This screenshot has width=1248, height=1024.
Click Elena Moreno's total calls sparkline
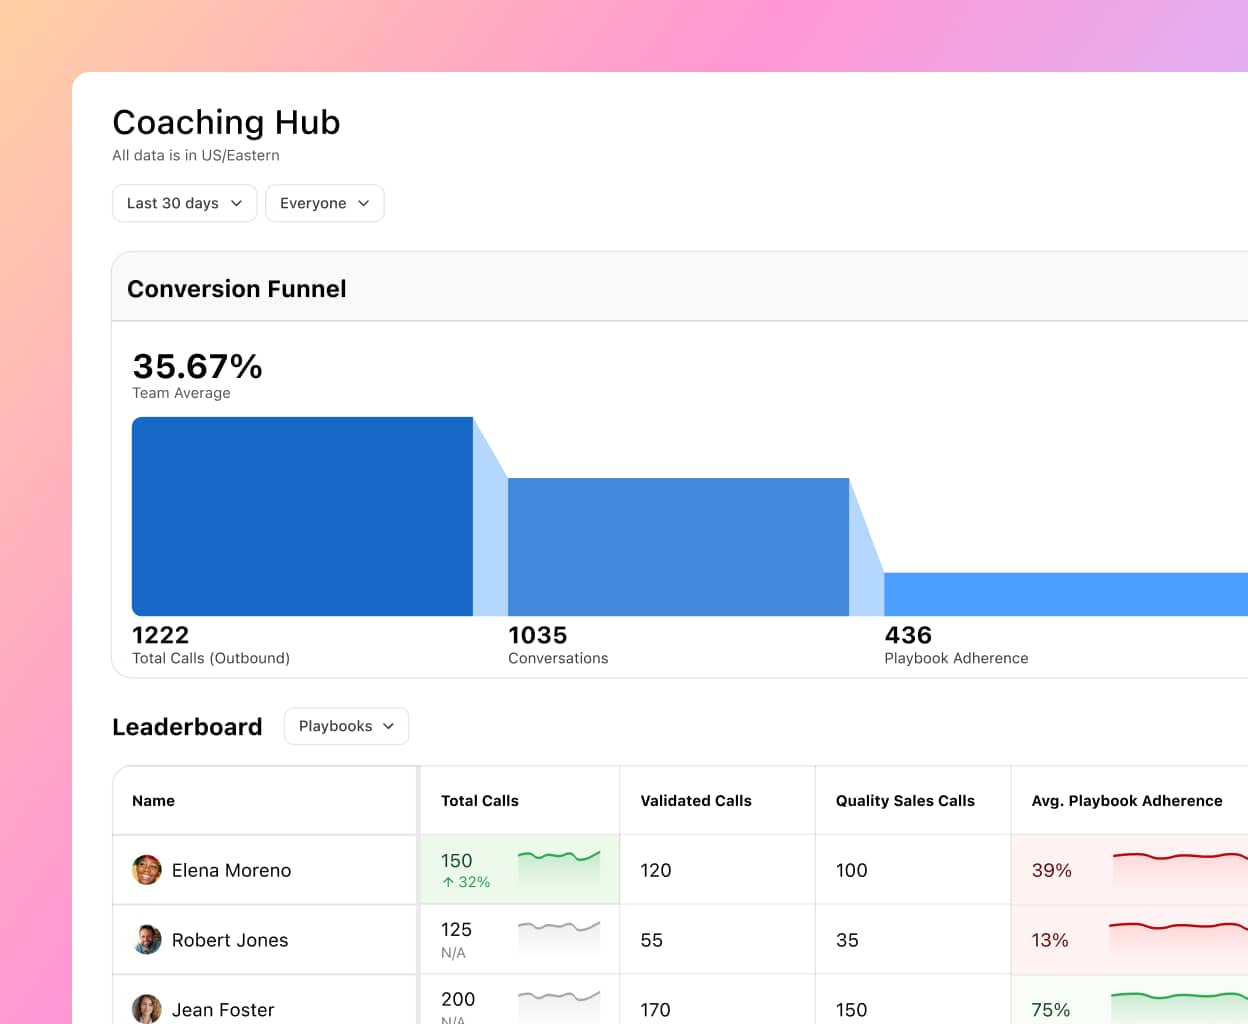(559, 866)
